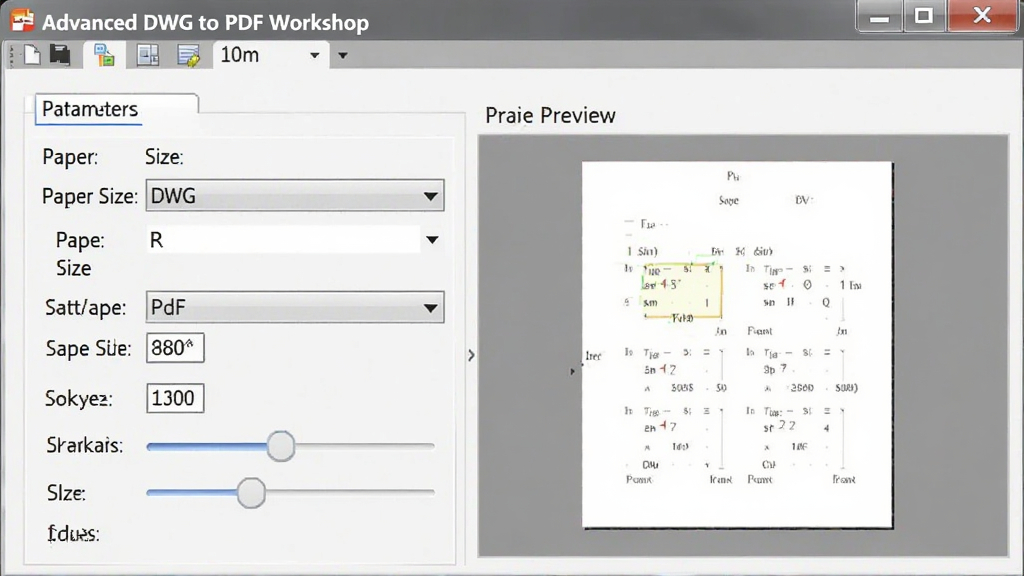The image size is (1024, 576).
Task: Click the Satt/ape: label
Action: click(86, 307)
